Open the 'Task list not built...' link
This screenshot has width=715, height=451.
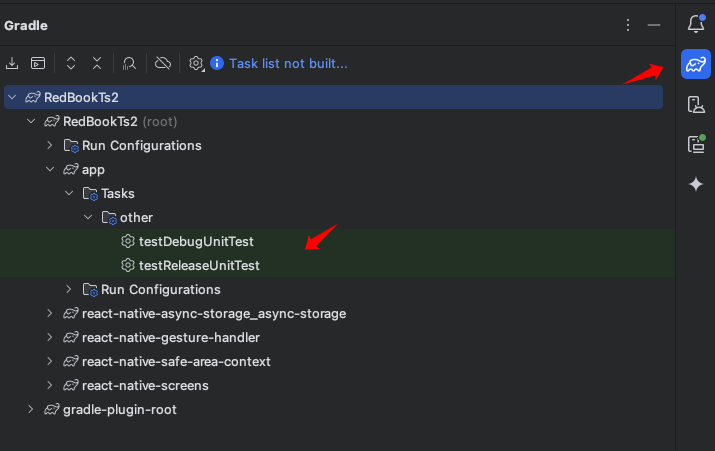[x=288, y=63]
